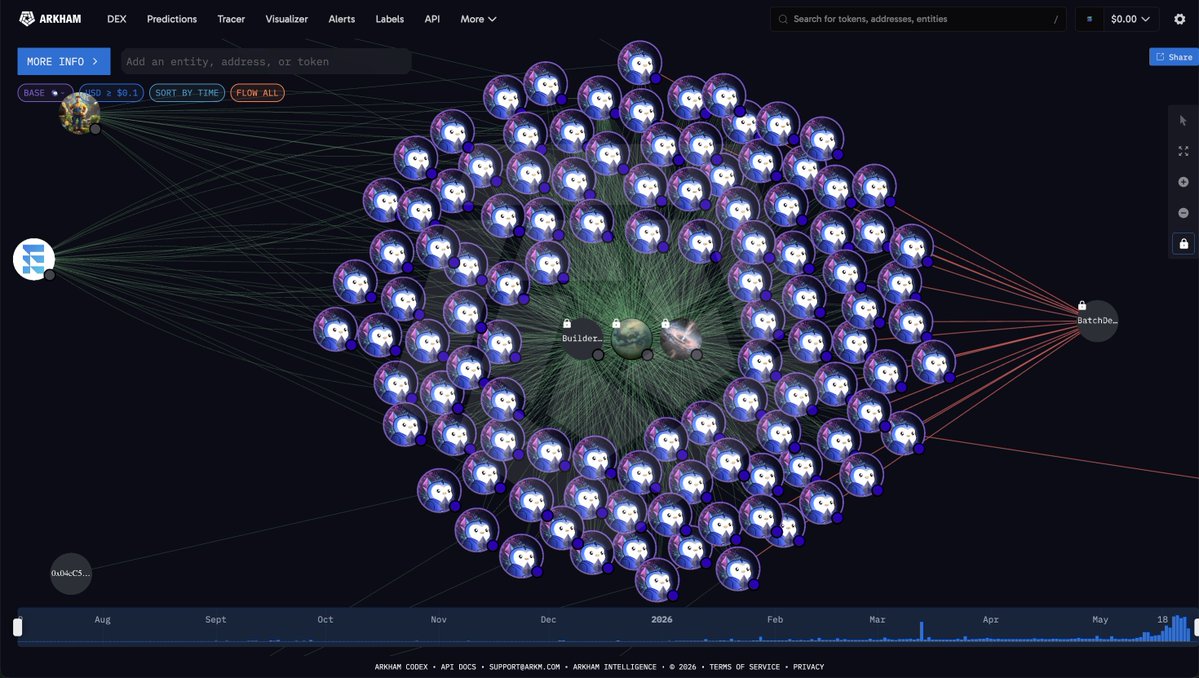Click the SUPPORT@ARKM.COM email link
1199x678 pixels.
click(525, 667)
